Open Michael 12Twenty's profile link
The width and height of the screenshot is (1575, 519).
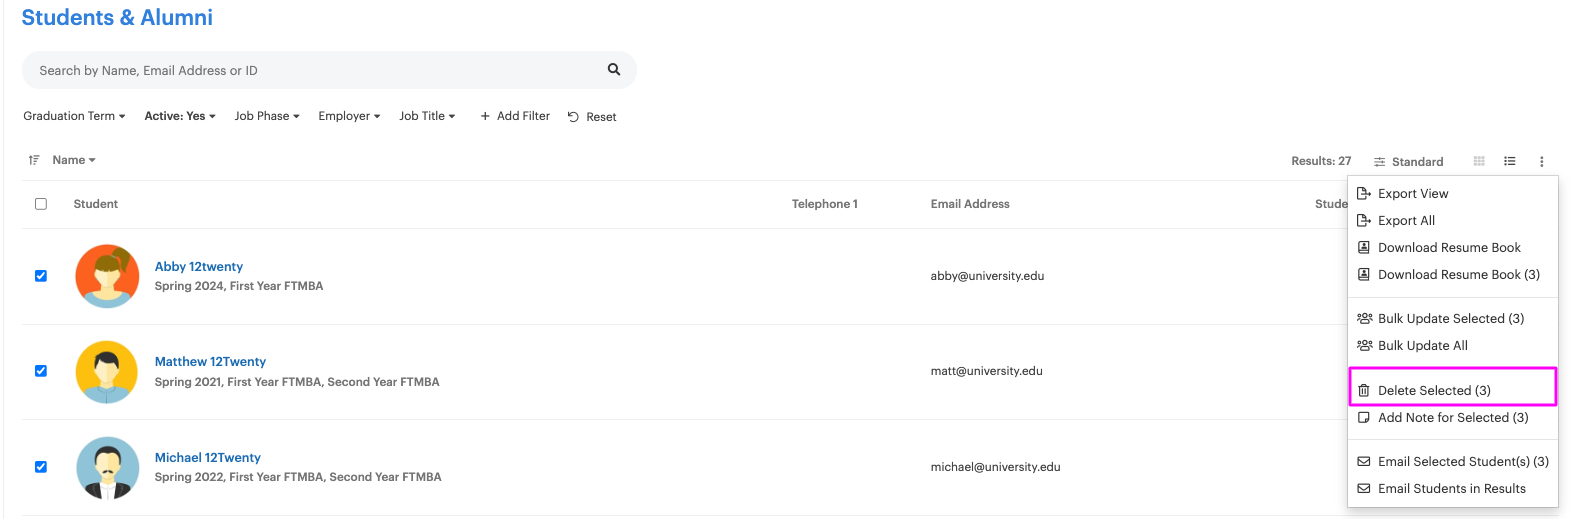[x=207, y=457]
